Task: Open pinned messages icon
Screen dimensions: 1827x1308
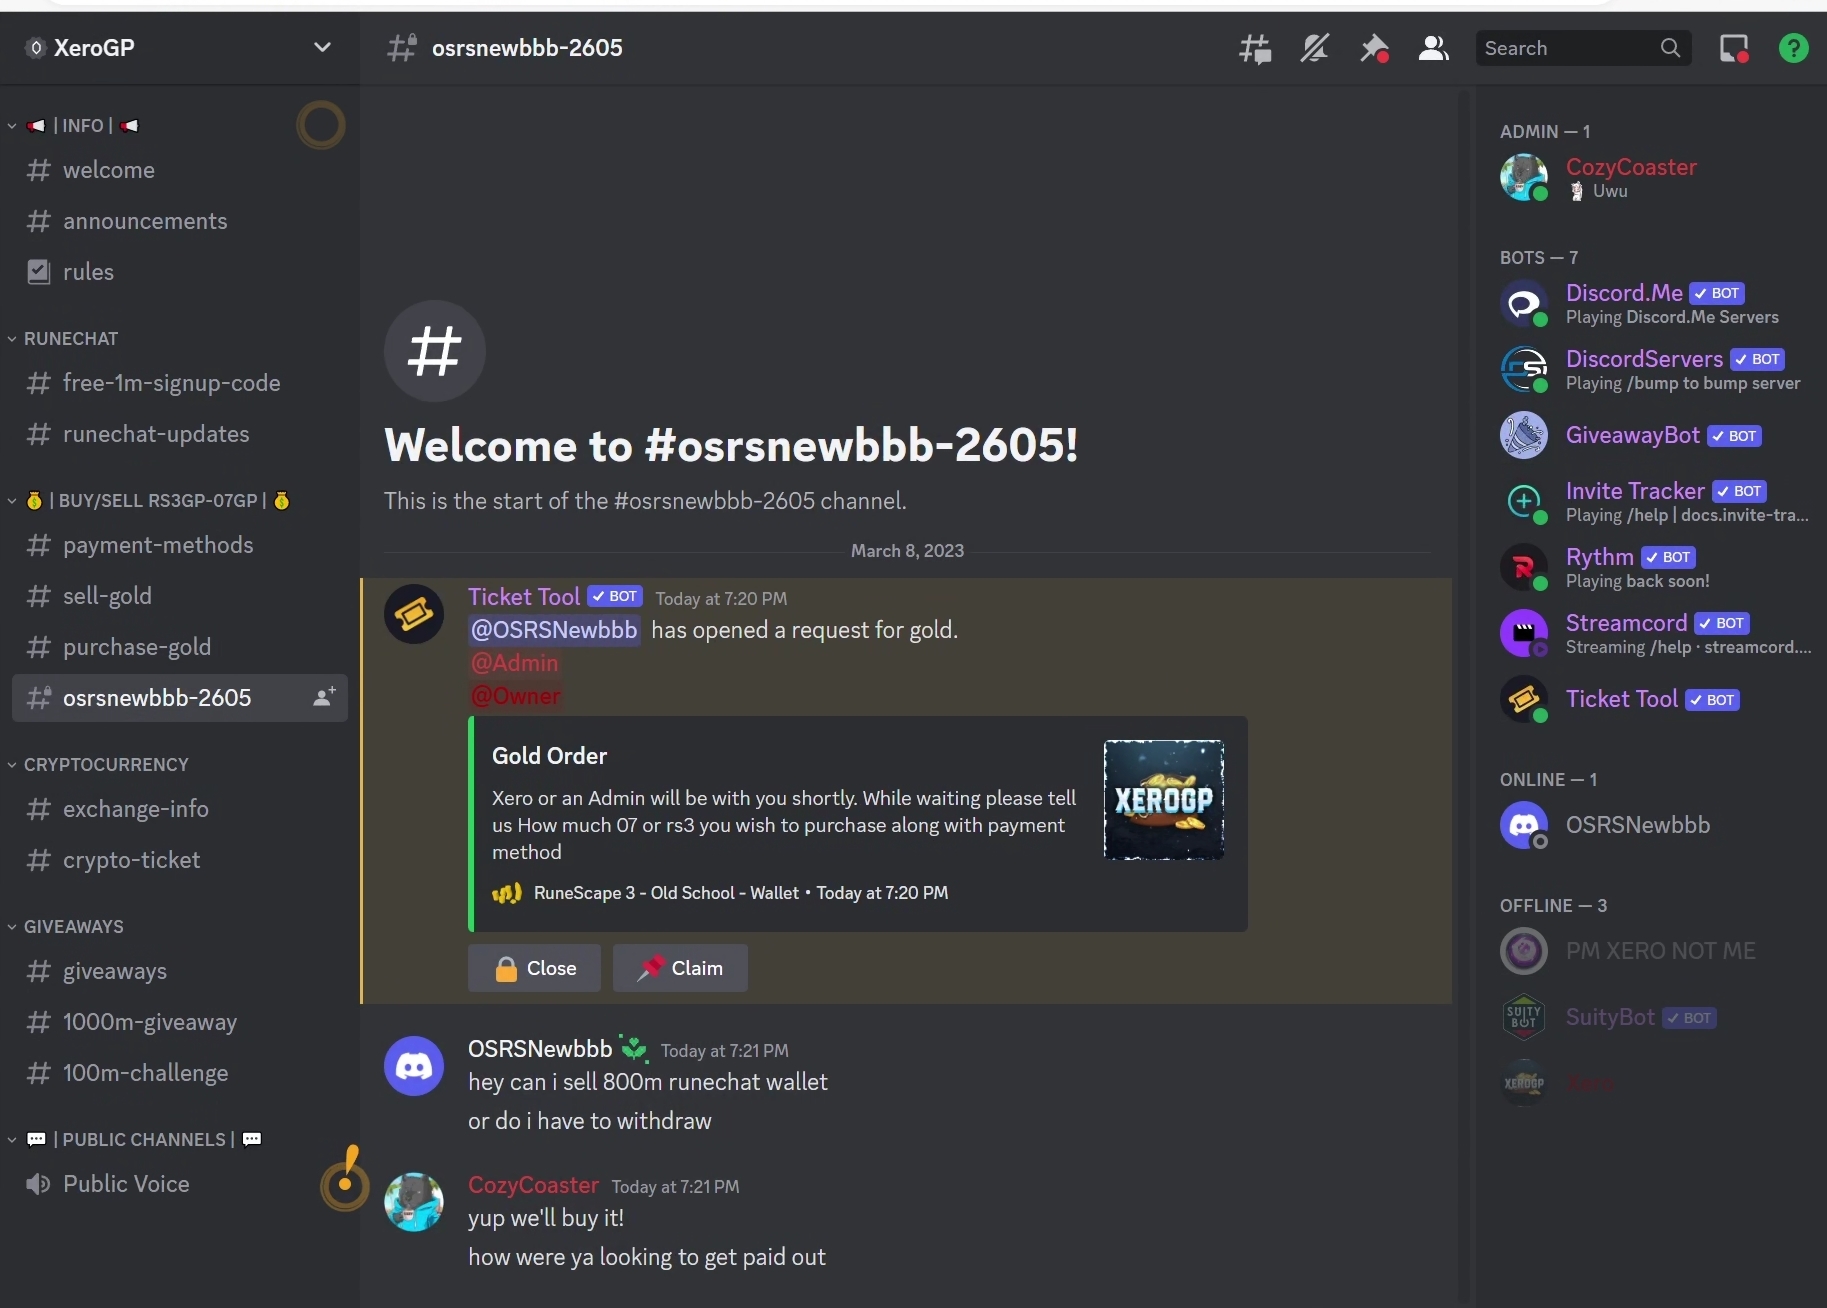Action: [1374, 48]
